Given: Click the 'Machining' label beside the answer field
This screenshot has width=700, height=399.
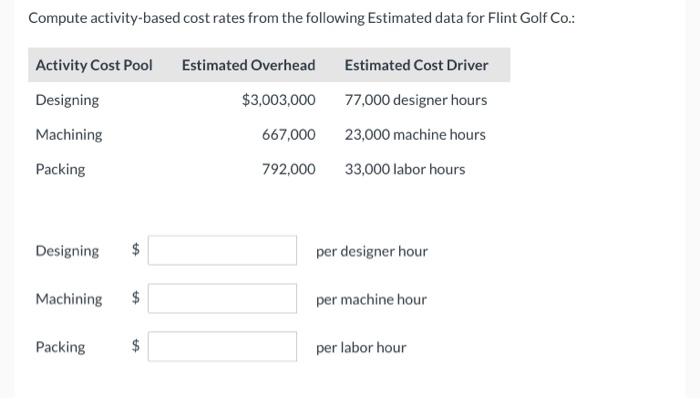Looking at the screenshot, I should [69, 299].
